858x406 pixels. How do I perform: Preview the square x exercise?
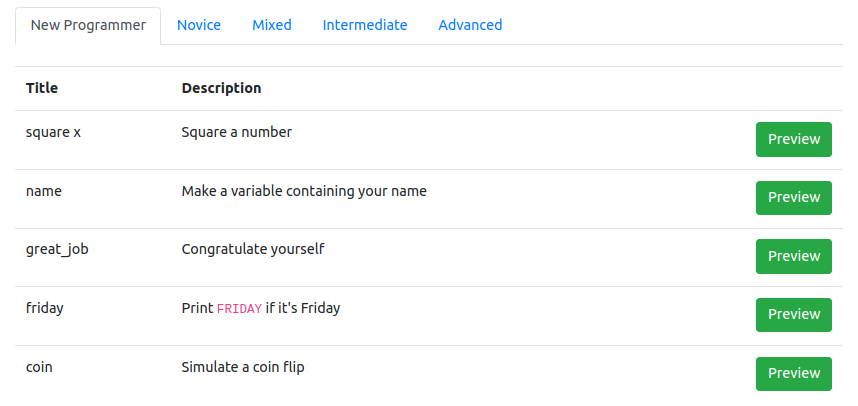pyautogui.click(x=793, y=139)
